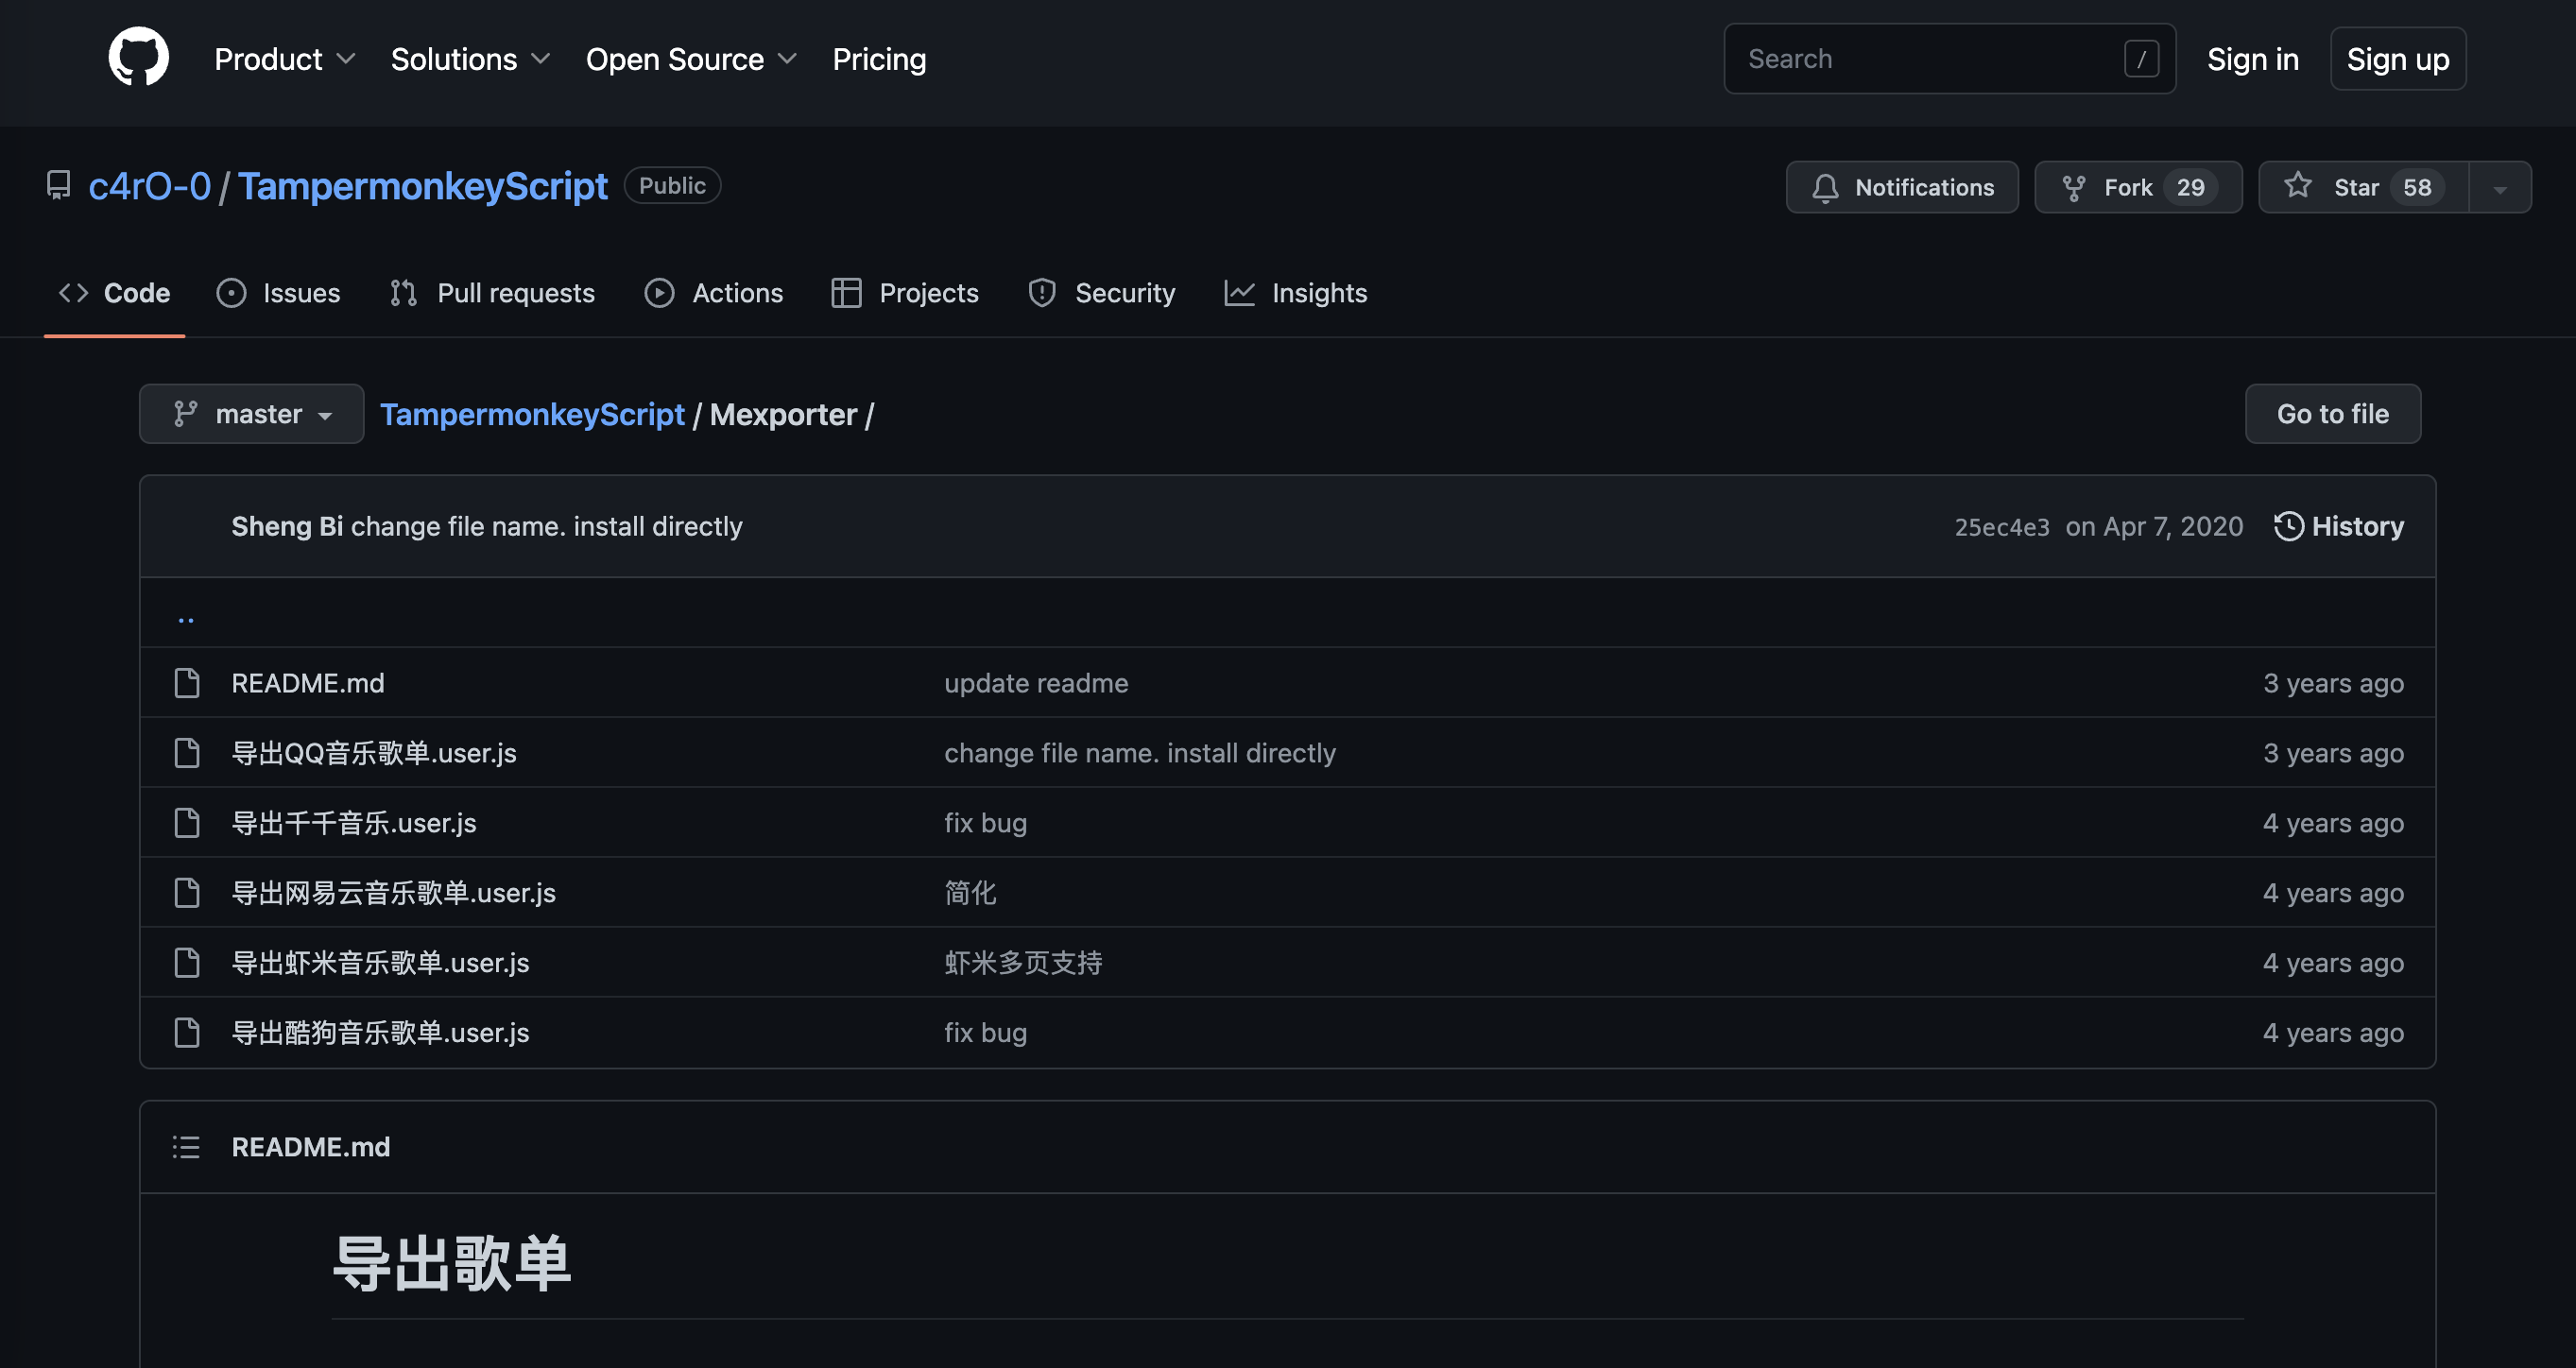The height and width of the screenshot is (1368, 2576).
Task: Open the Insights tab
Action: [x=1296, y=293]
